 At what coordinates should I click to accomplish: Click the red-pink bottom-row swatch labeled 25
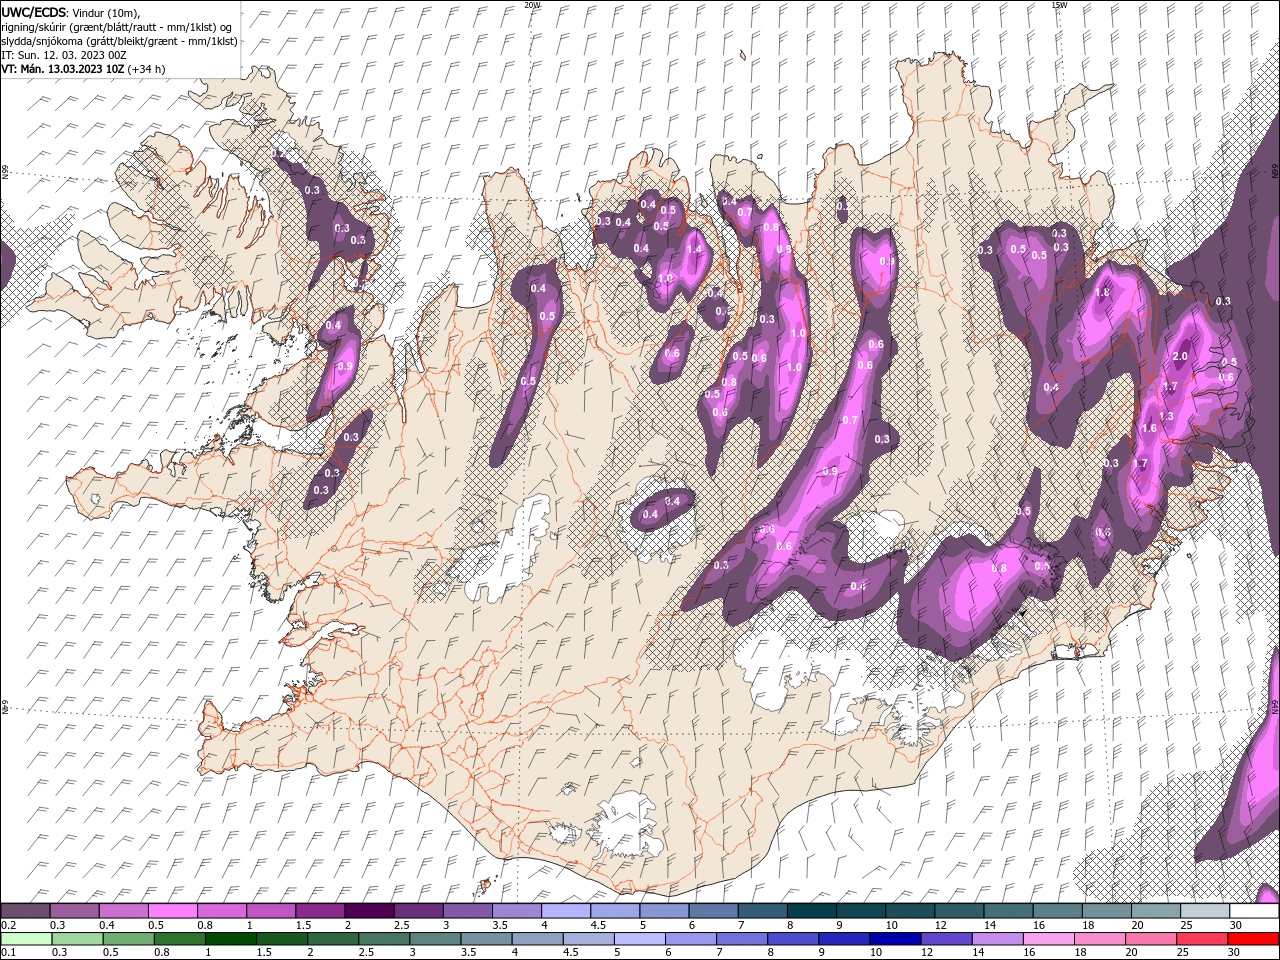[x=1201, y=939]
